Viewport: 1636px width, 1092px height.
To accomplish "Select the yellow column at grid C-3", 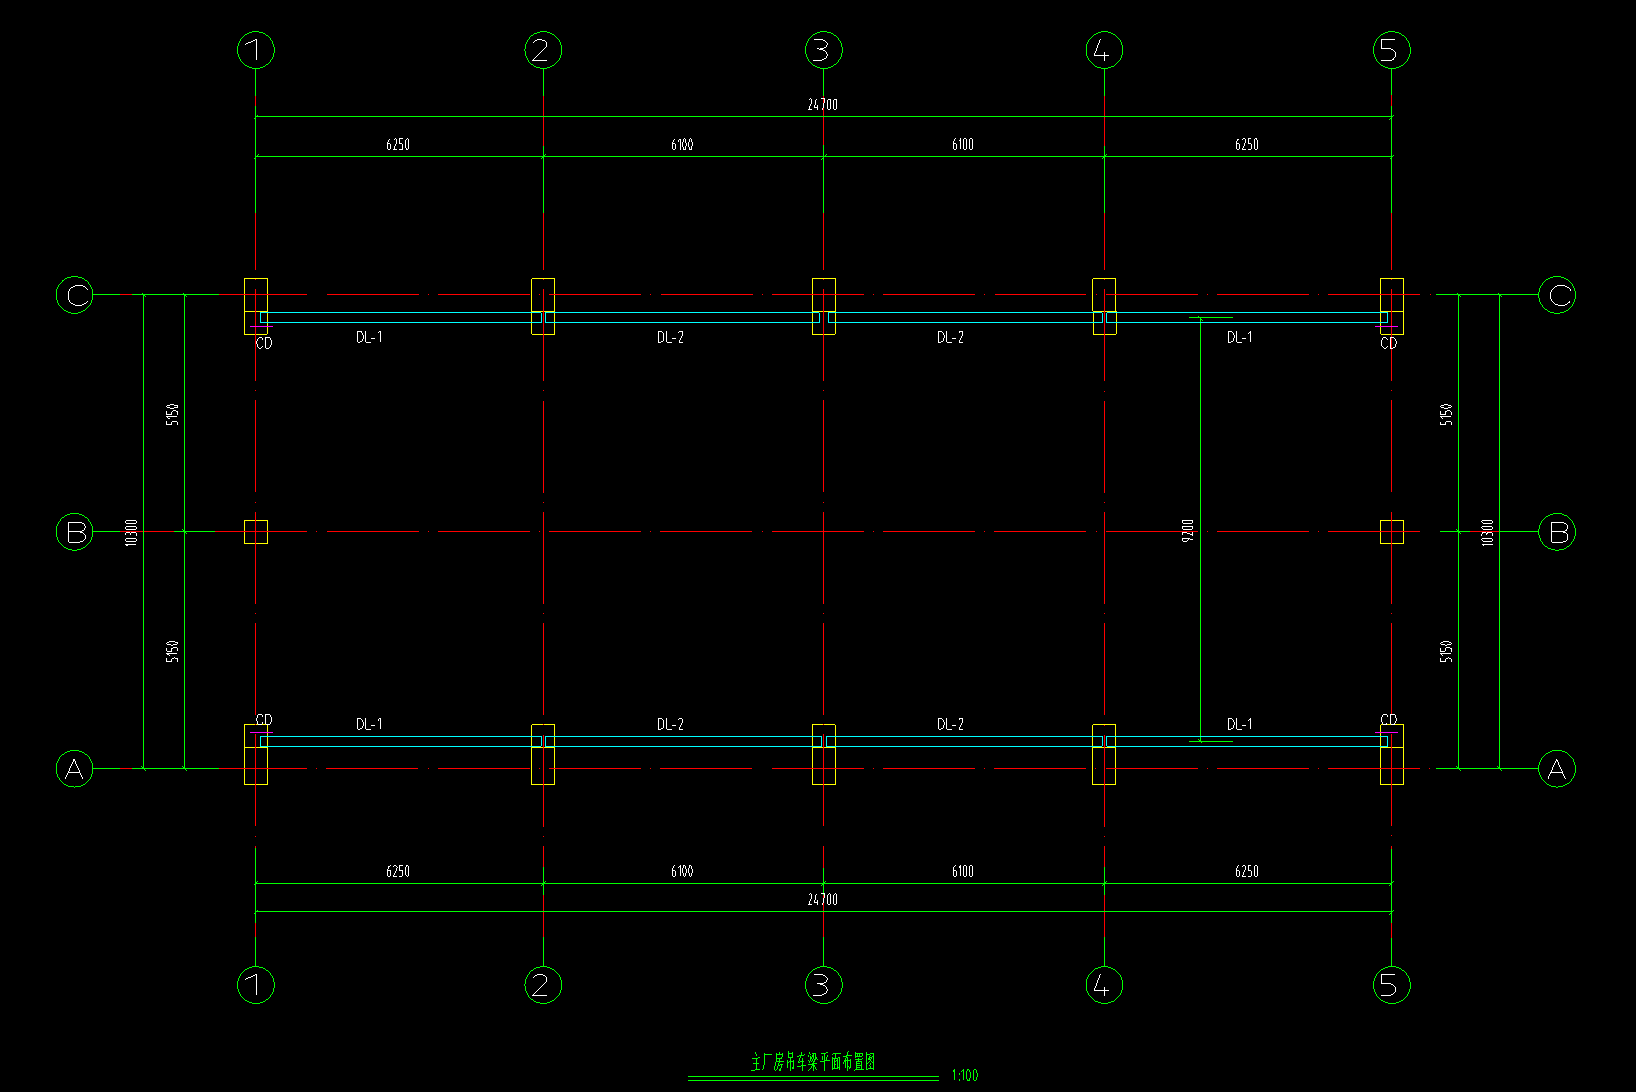I will [824, 306].
